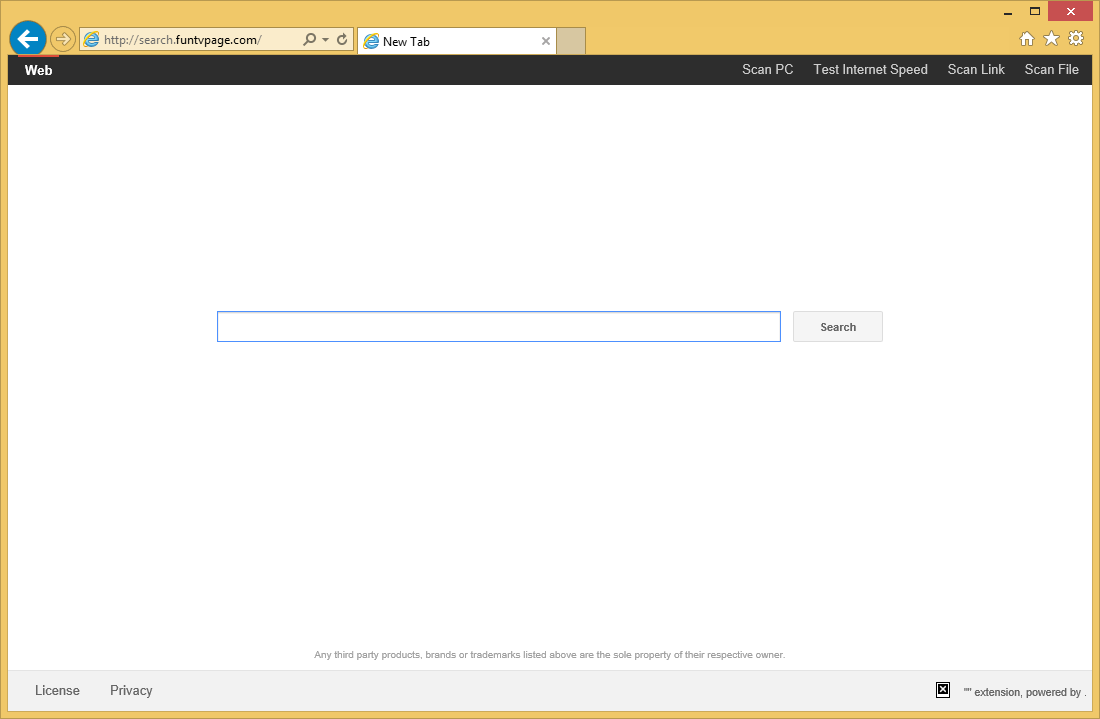Click Test Internet Speed
Viewport: 1100px width, 719px height.
pos(870,69)
